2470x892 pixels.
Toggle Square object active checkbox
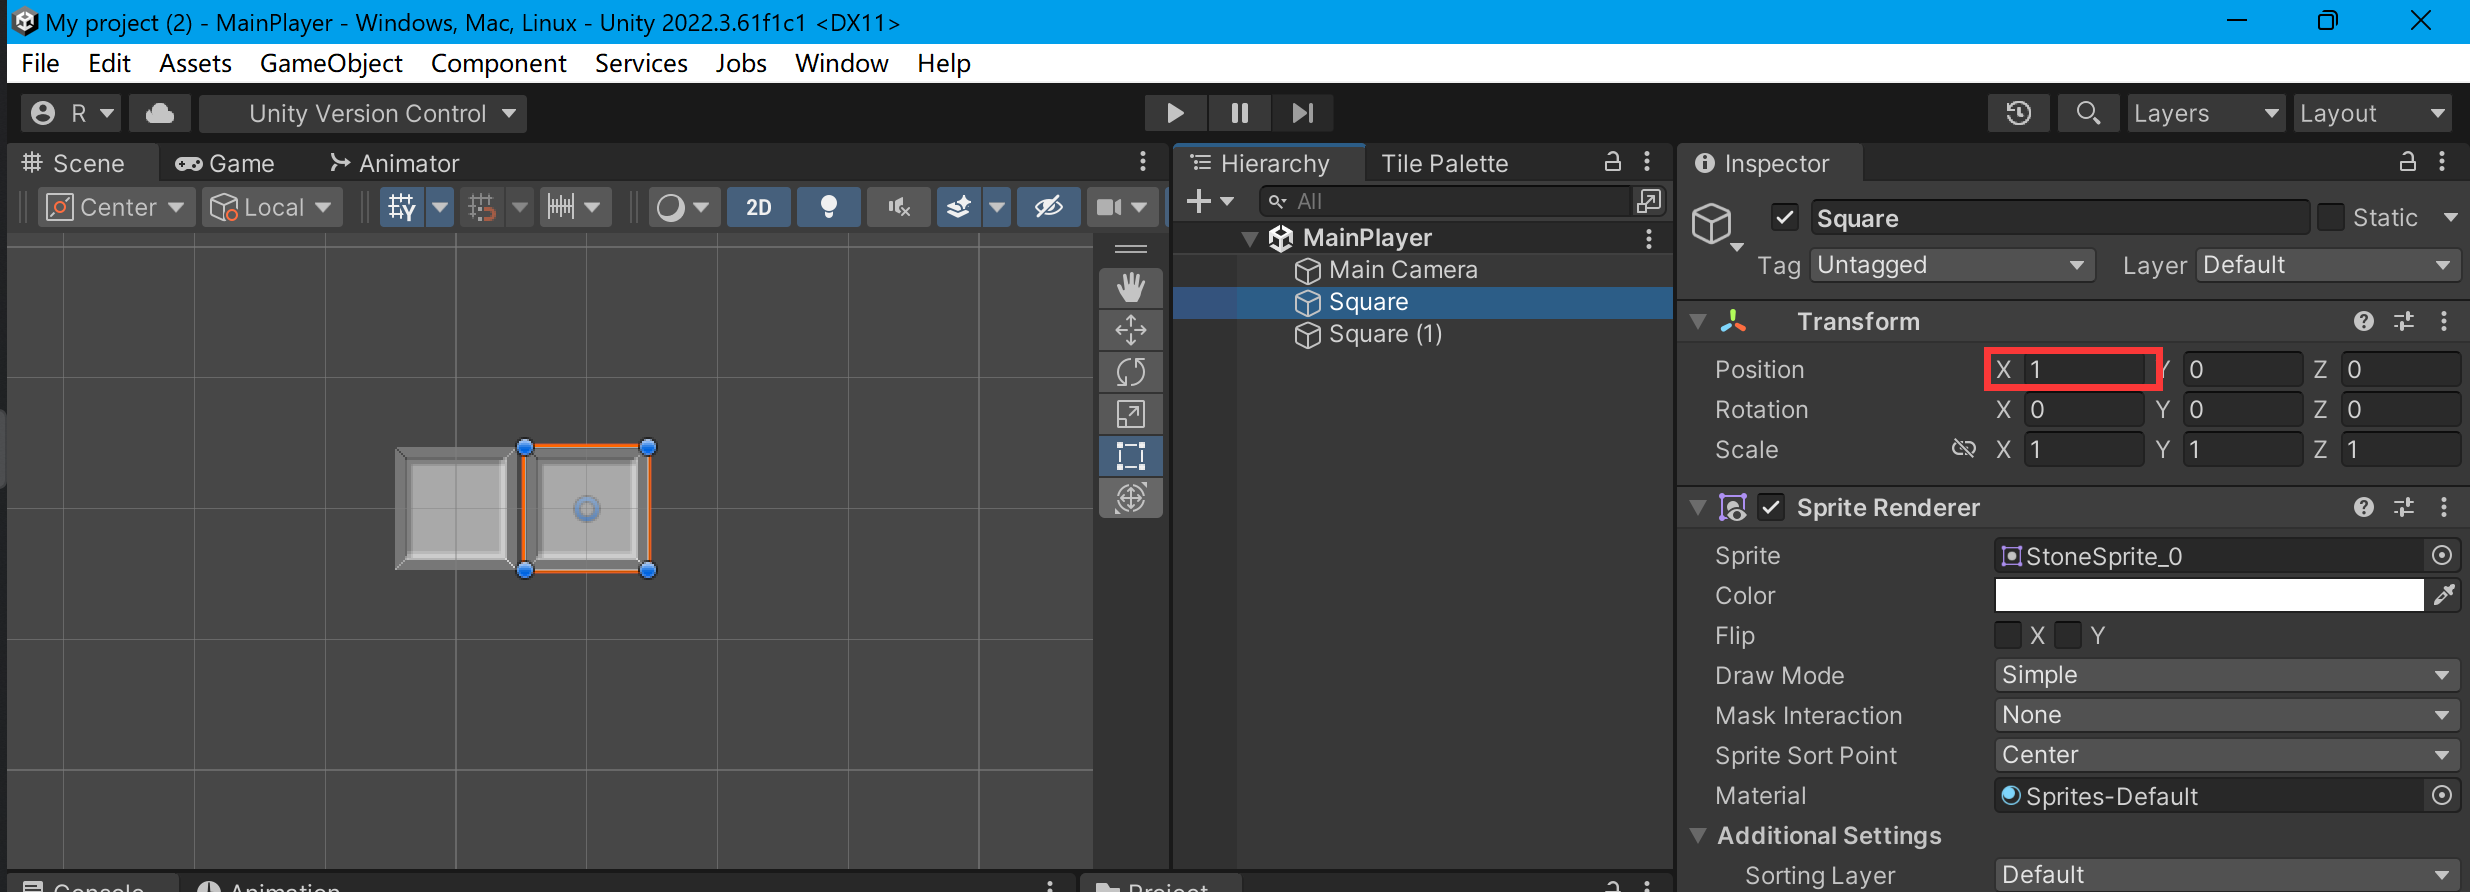coord(1785,218)
